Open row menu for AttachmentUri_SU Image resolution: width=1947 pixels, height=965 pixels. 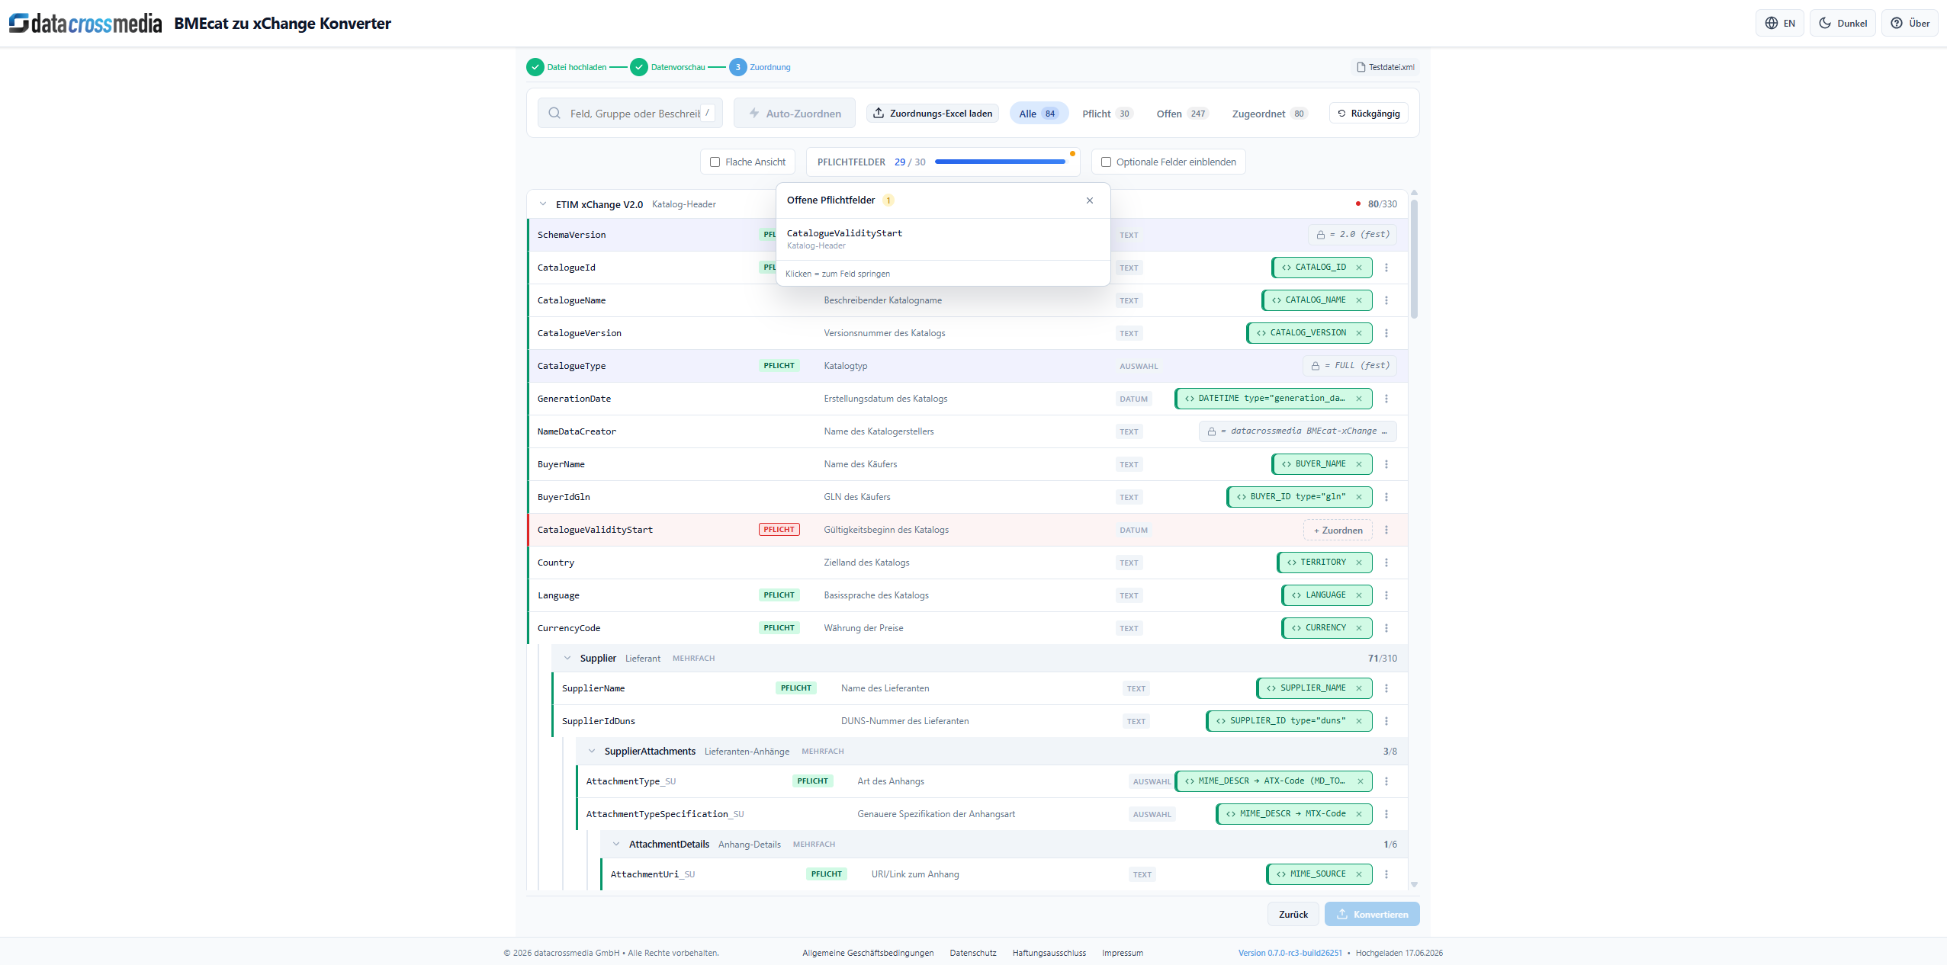(x=1387, y=874)
